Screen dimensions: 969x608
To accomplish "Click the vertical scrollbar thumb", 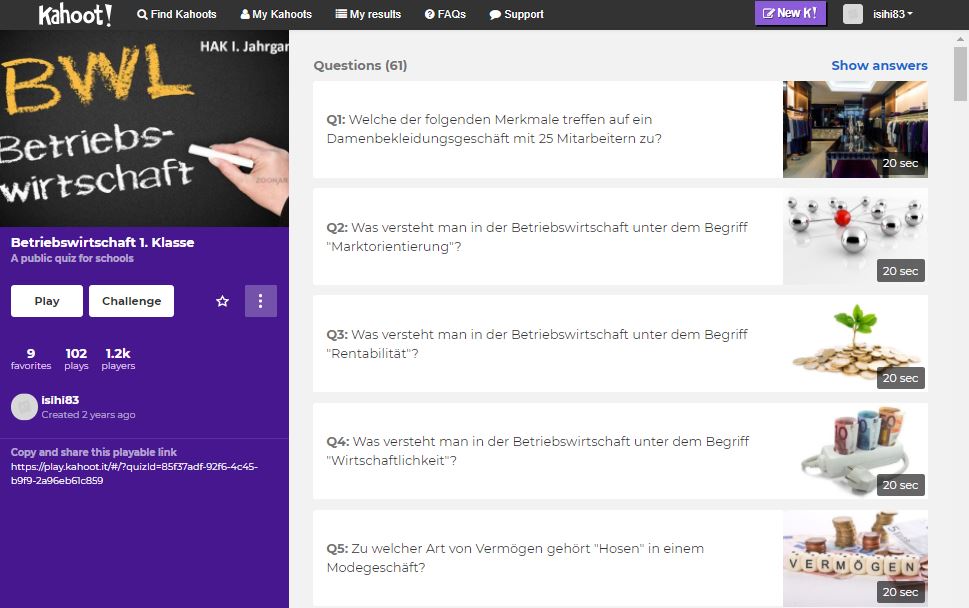I will [x=960, y=74].
